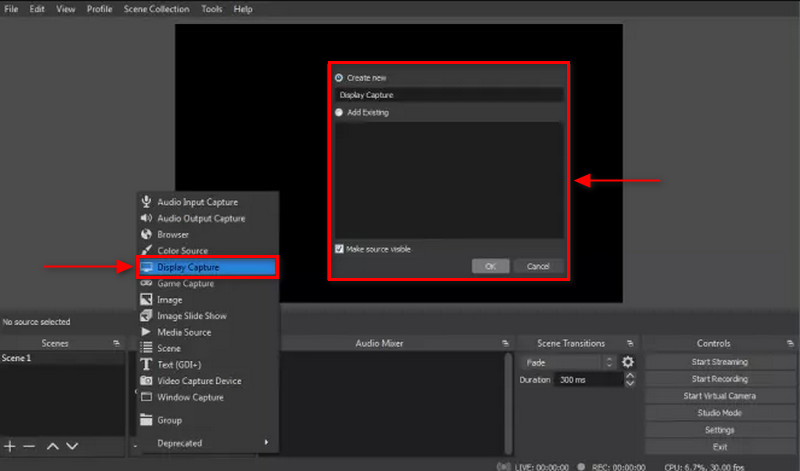Choose Window Capture from source menu
This screenshot has width=800, height=471.
(x=208, y=397)
